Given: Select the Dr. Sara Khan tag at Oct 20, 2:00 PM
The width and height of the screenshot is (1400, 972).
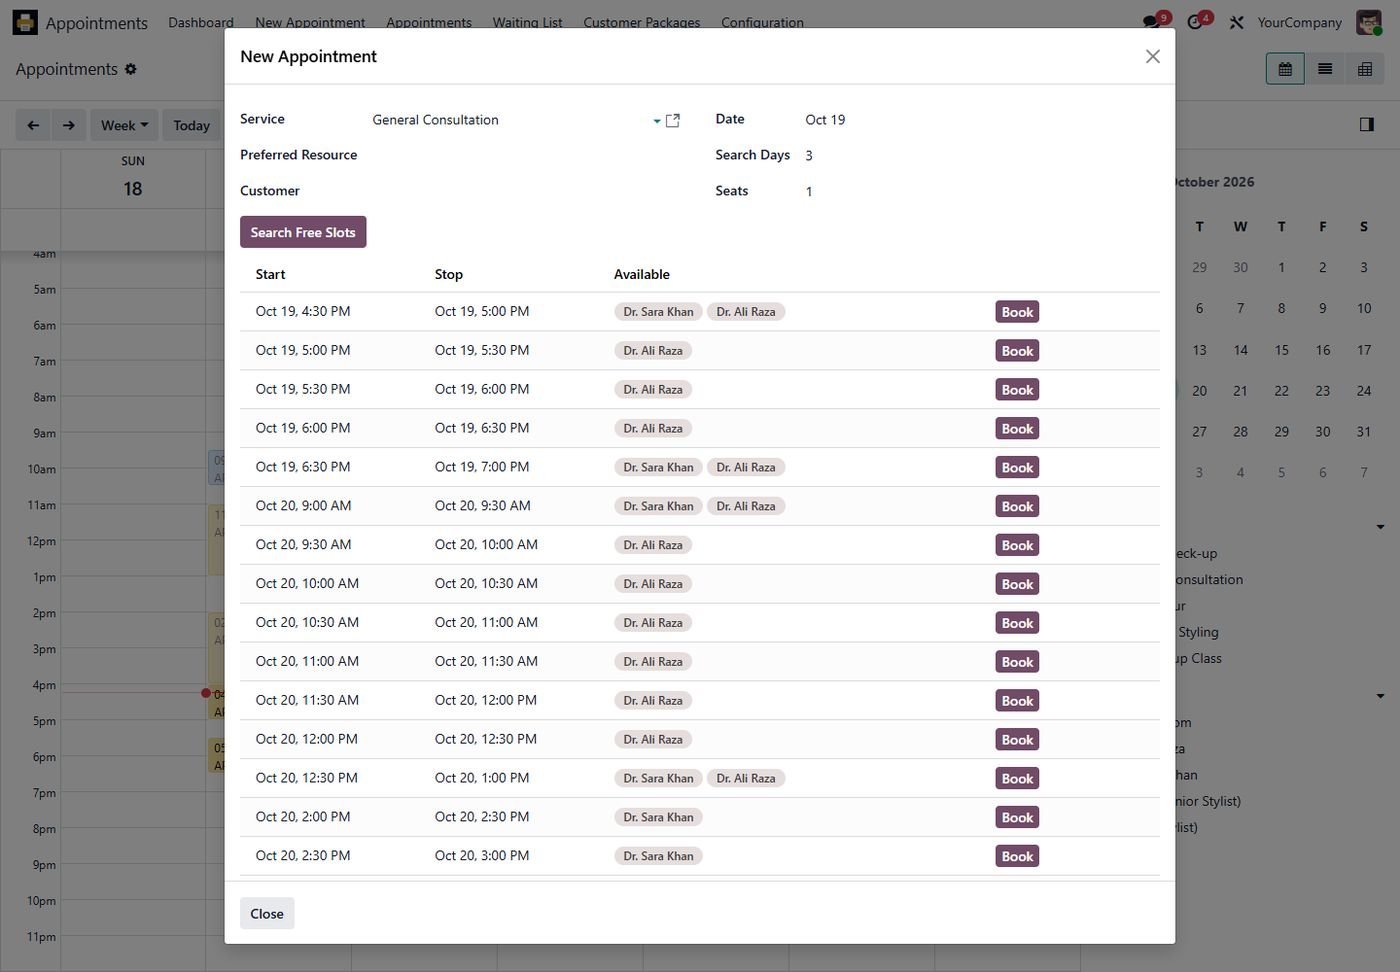Looking at the screenshot, I should [x=658, y=817].
